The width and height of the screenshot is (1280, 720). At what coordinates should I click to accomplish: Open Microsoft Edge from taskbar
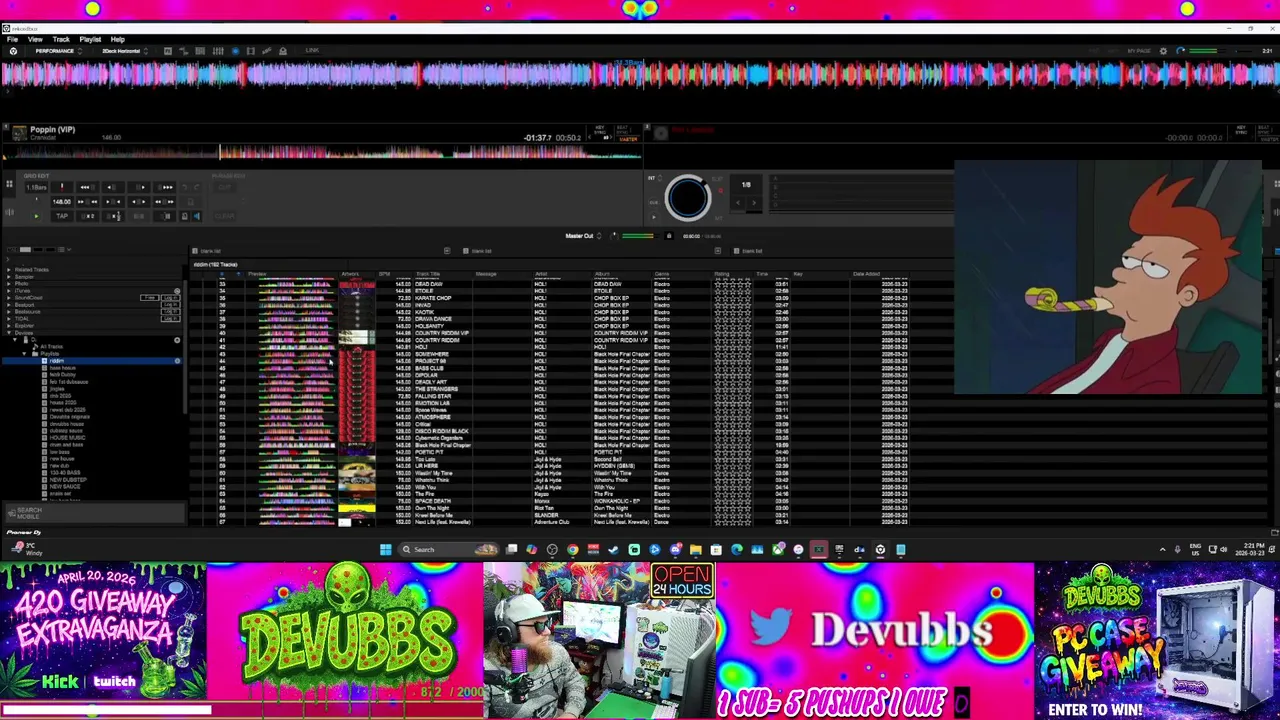(737, 549)
